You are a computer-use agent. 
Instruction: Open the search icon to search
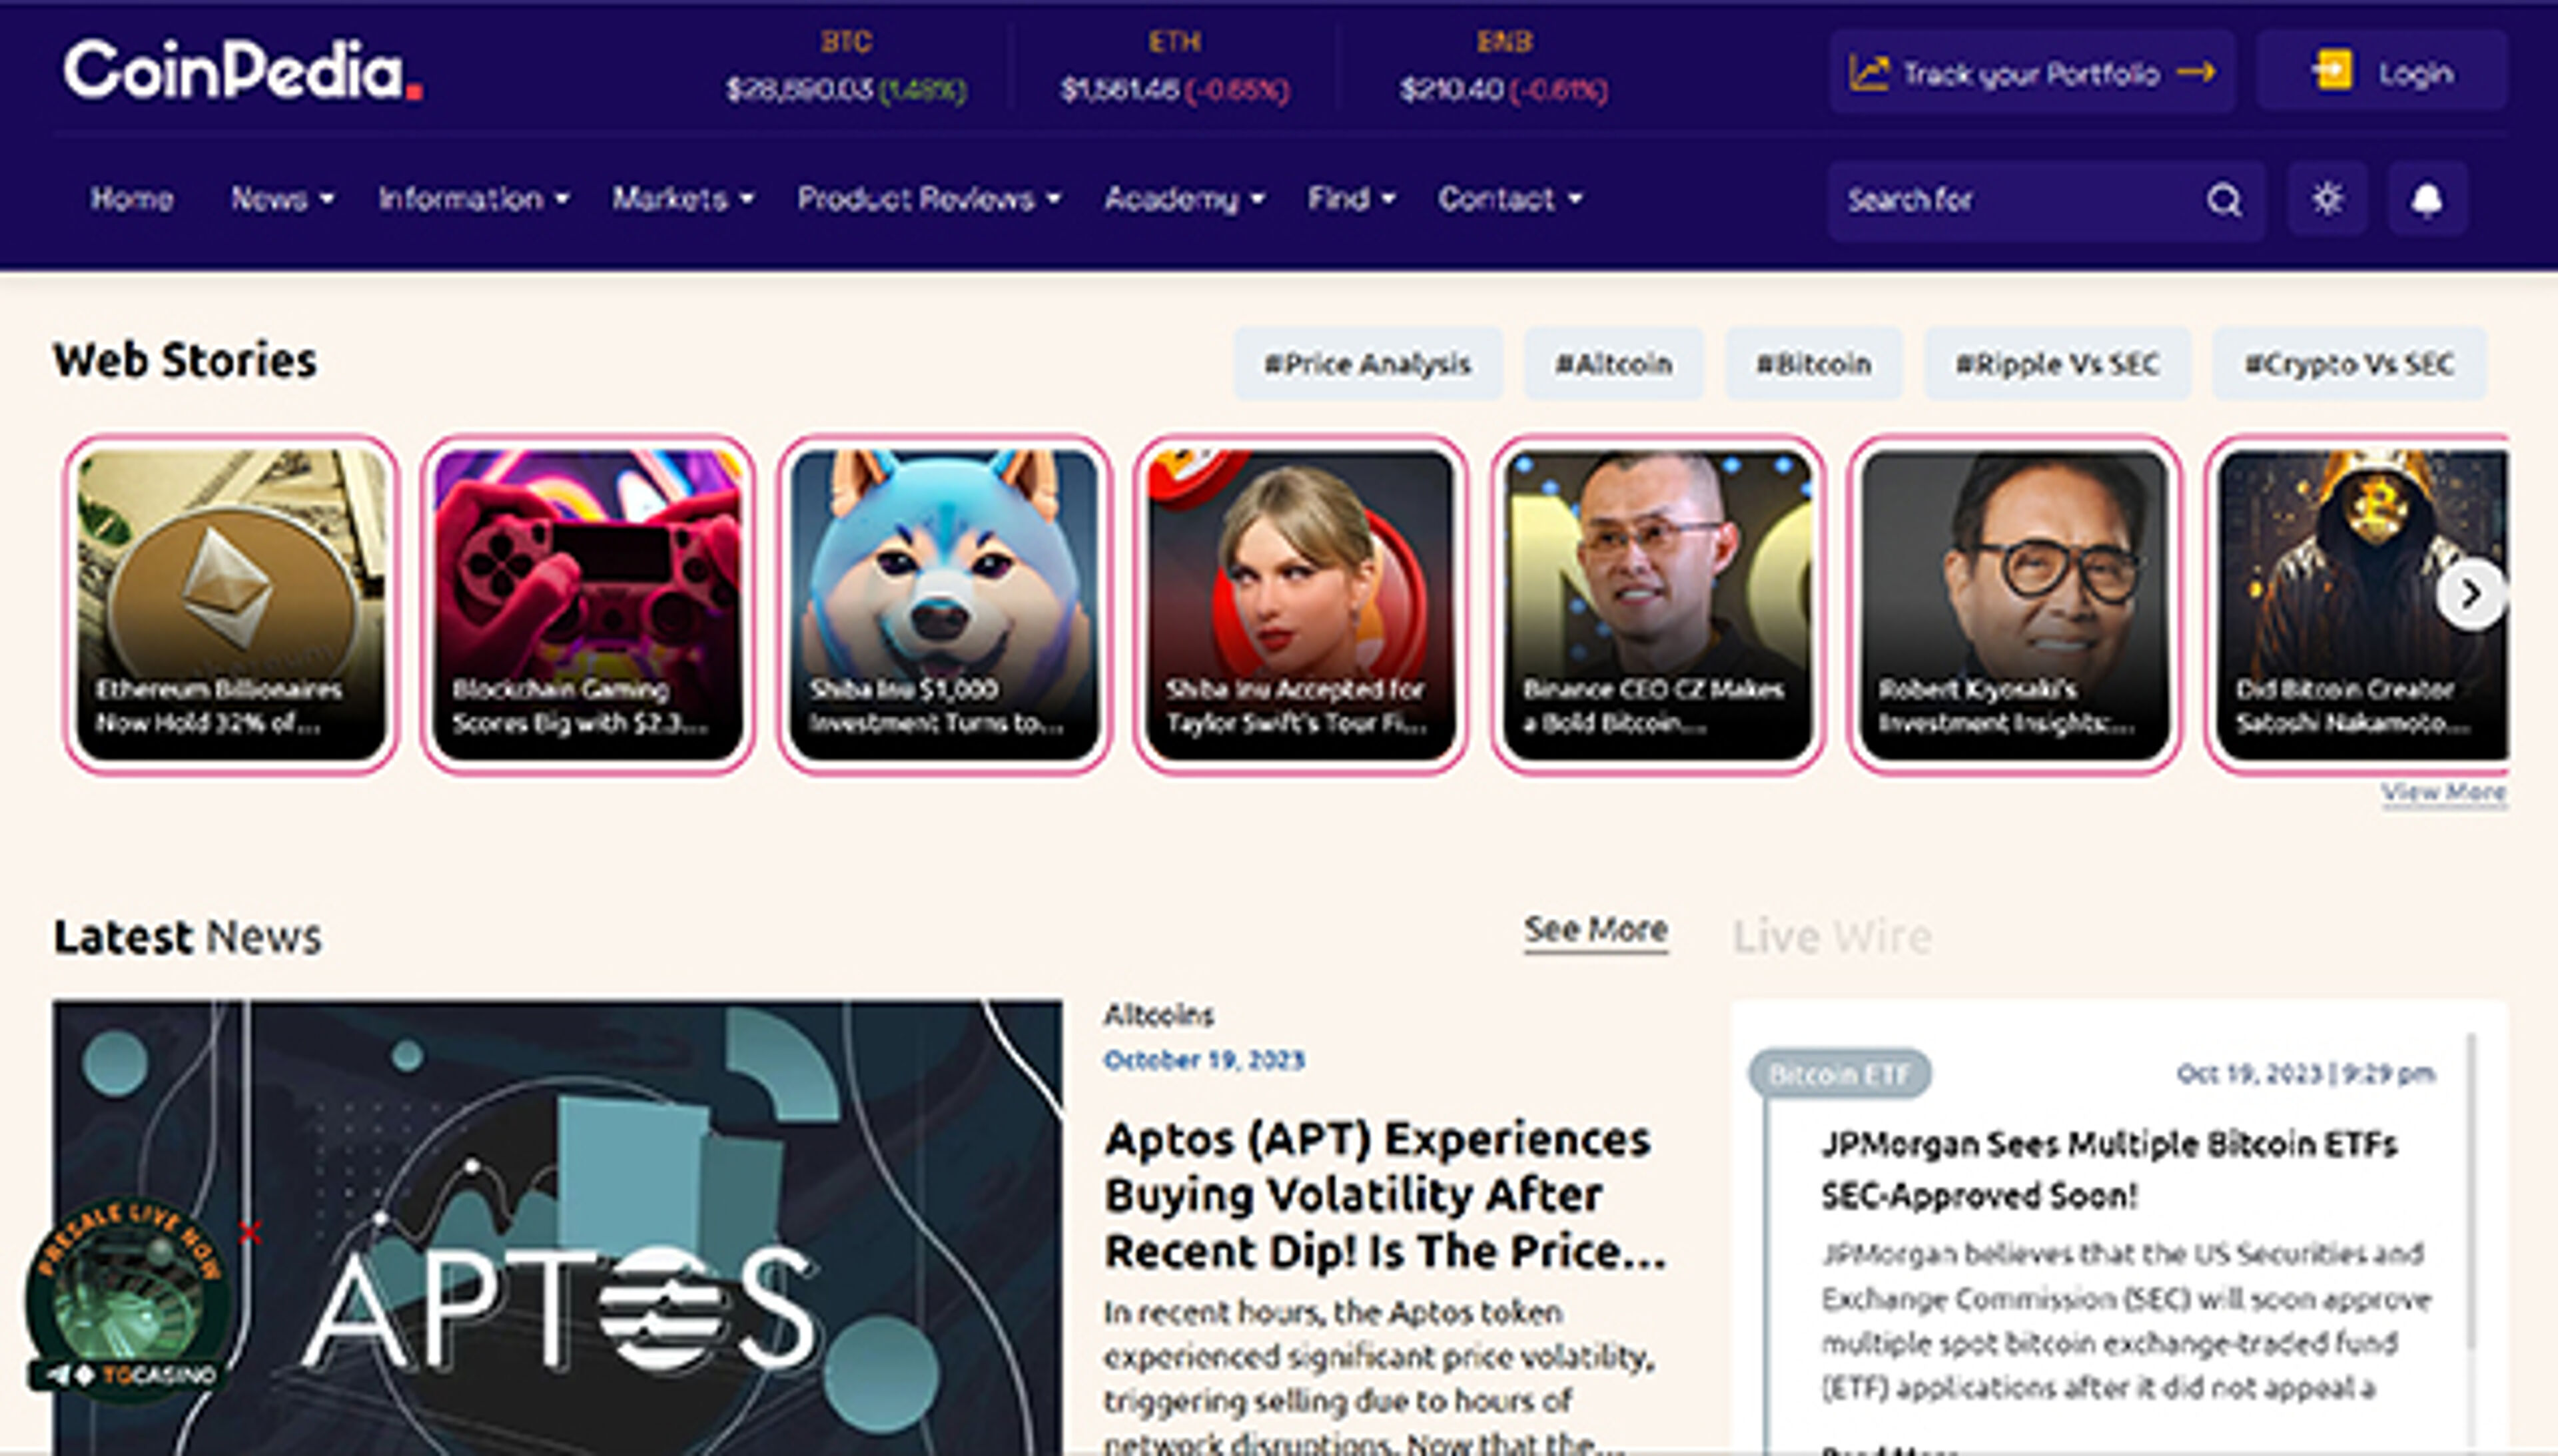coord(2224,199)
